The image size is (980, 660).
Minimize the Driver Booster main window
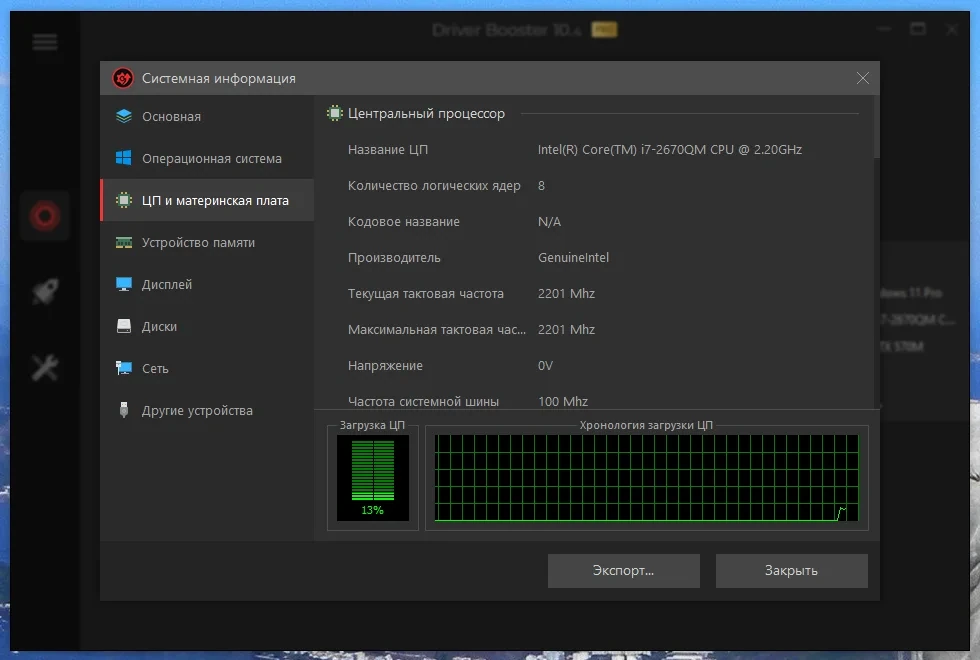click(884, 29)
